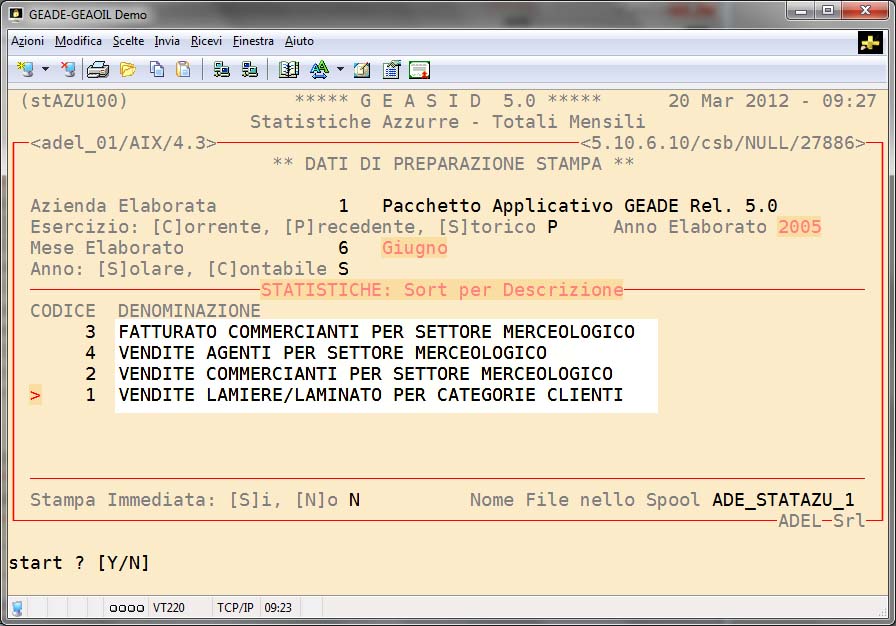Select VENDITE AGENTI PER SETTORE MERCEOLOGICO row
The height and width of the screenshot is (626, 896).
pyautogui.click(x=332, y=353)
